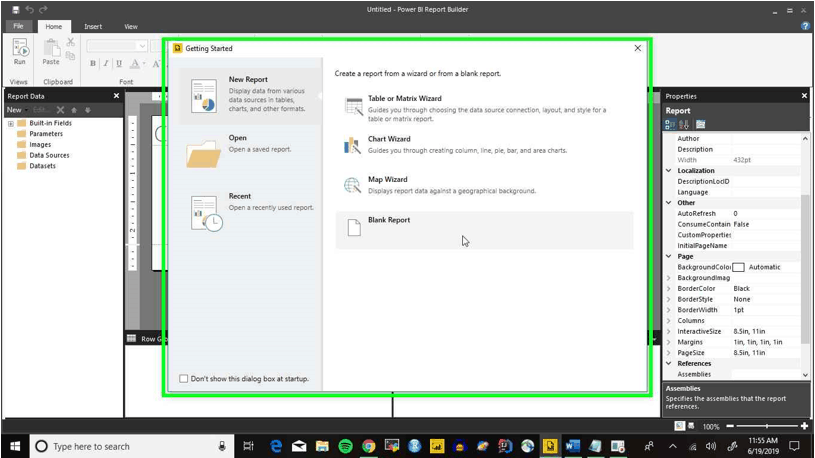Select the Table or Matrix Wizard option
Image resolution: width=815 pixels, height=458 pixels.
point(484,108)
